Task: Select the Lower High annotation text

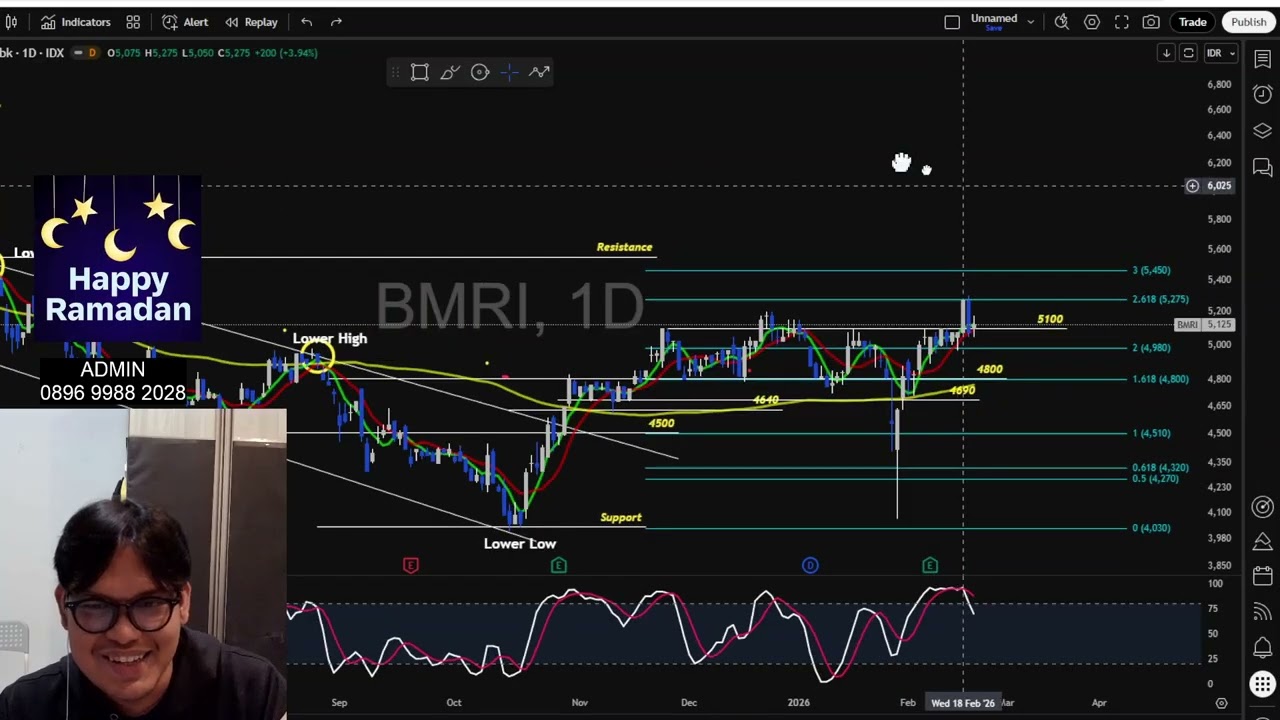Action: 330,338
